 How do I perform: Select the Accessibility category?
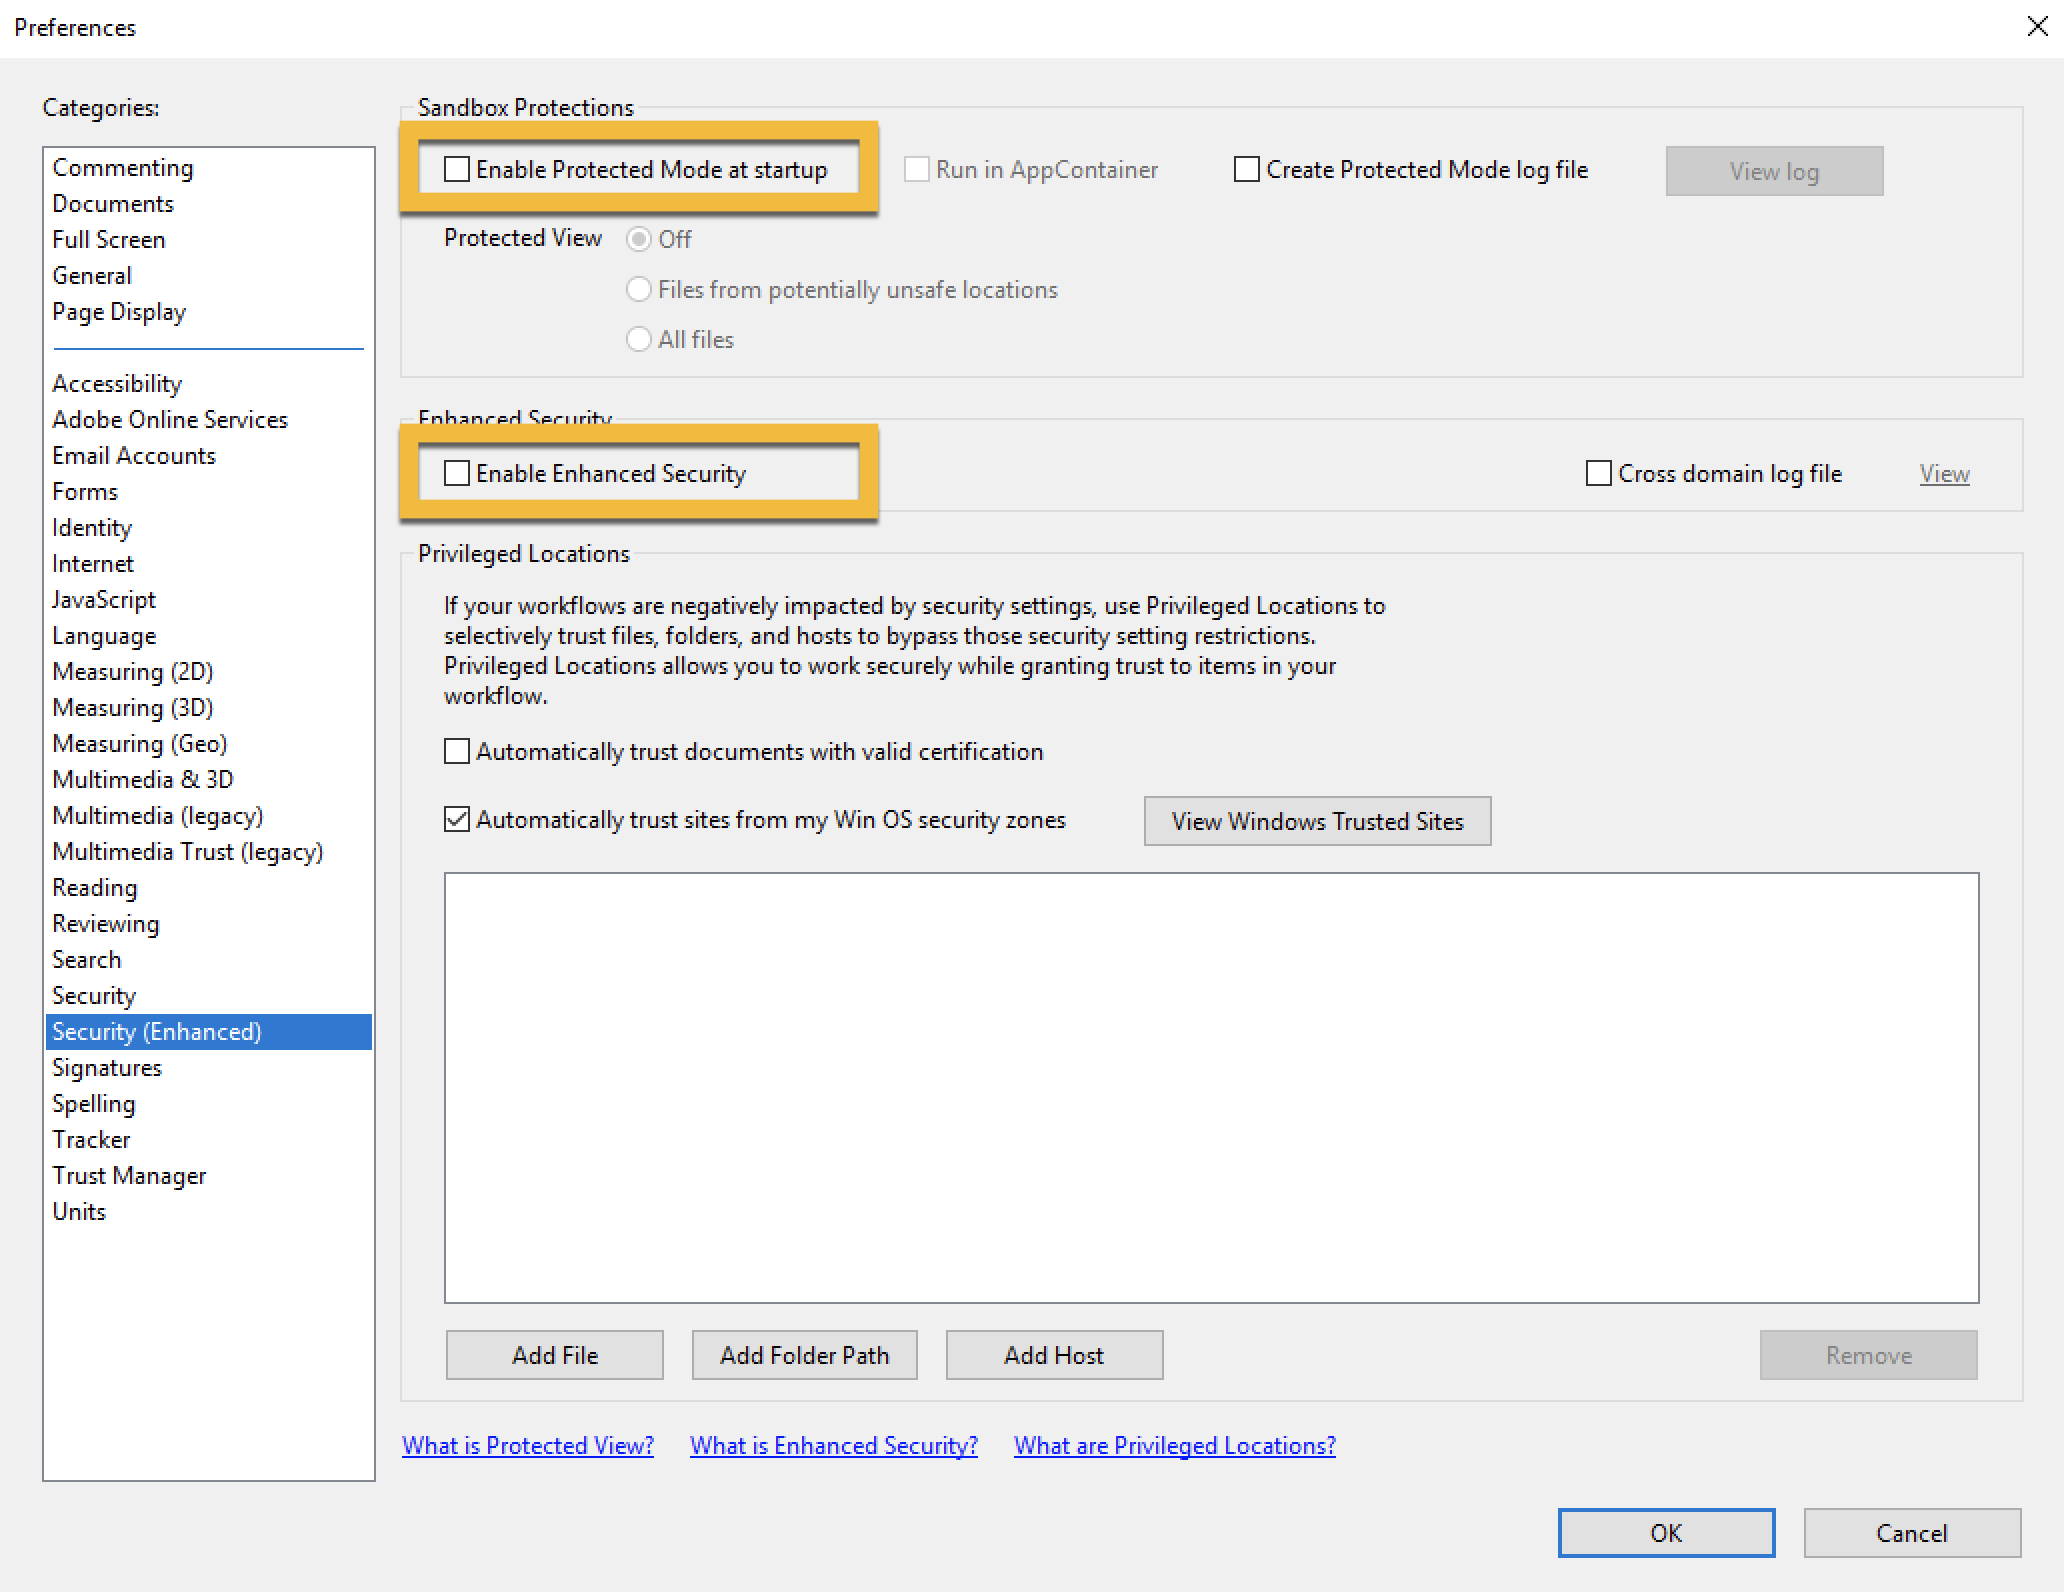117,384
